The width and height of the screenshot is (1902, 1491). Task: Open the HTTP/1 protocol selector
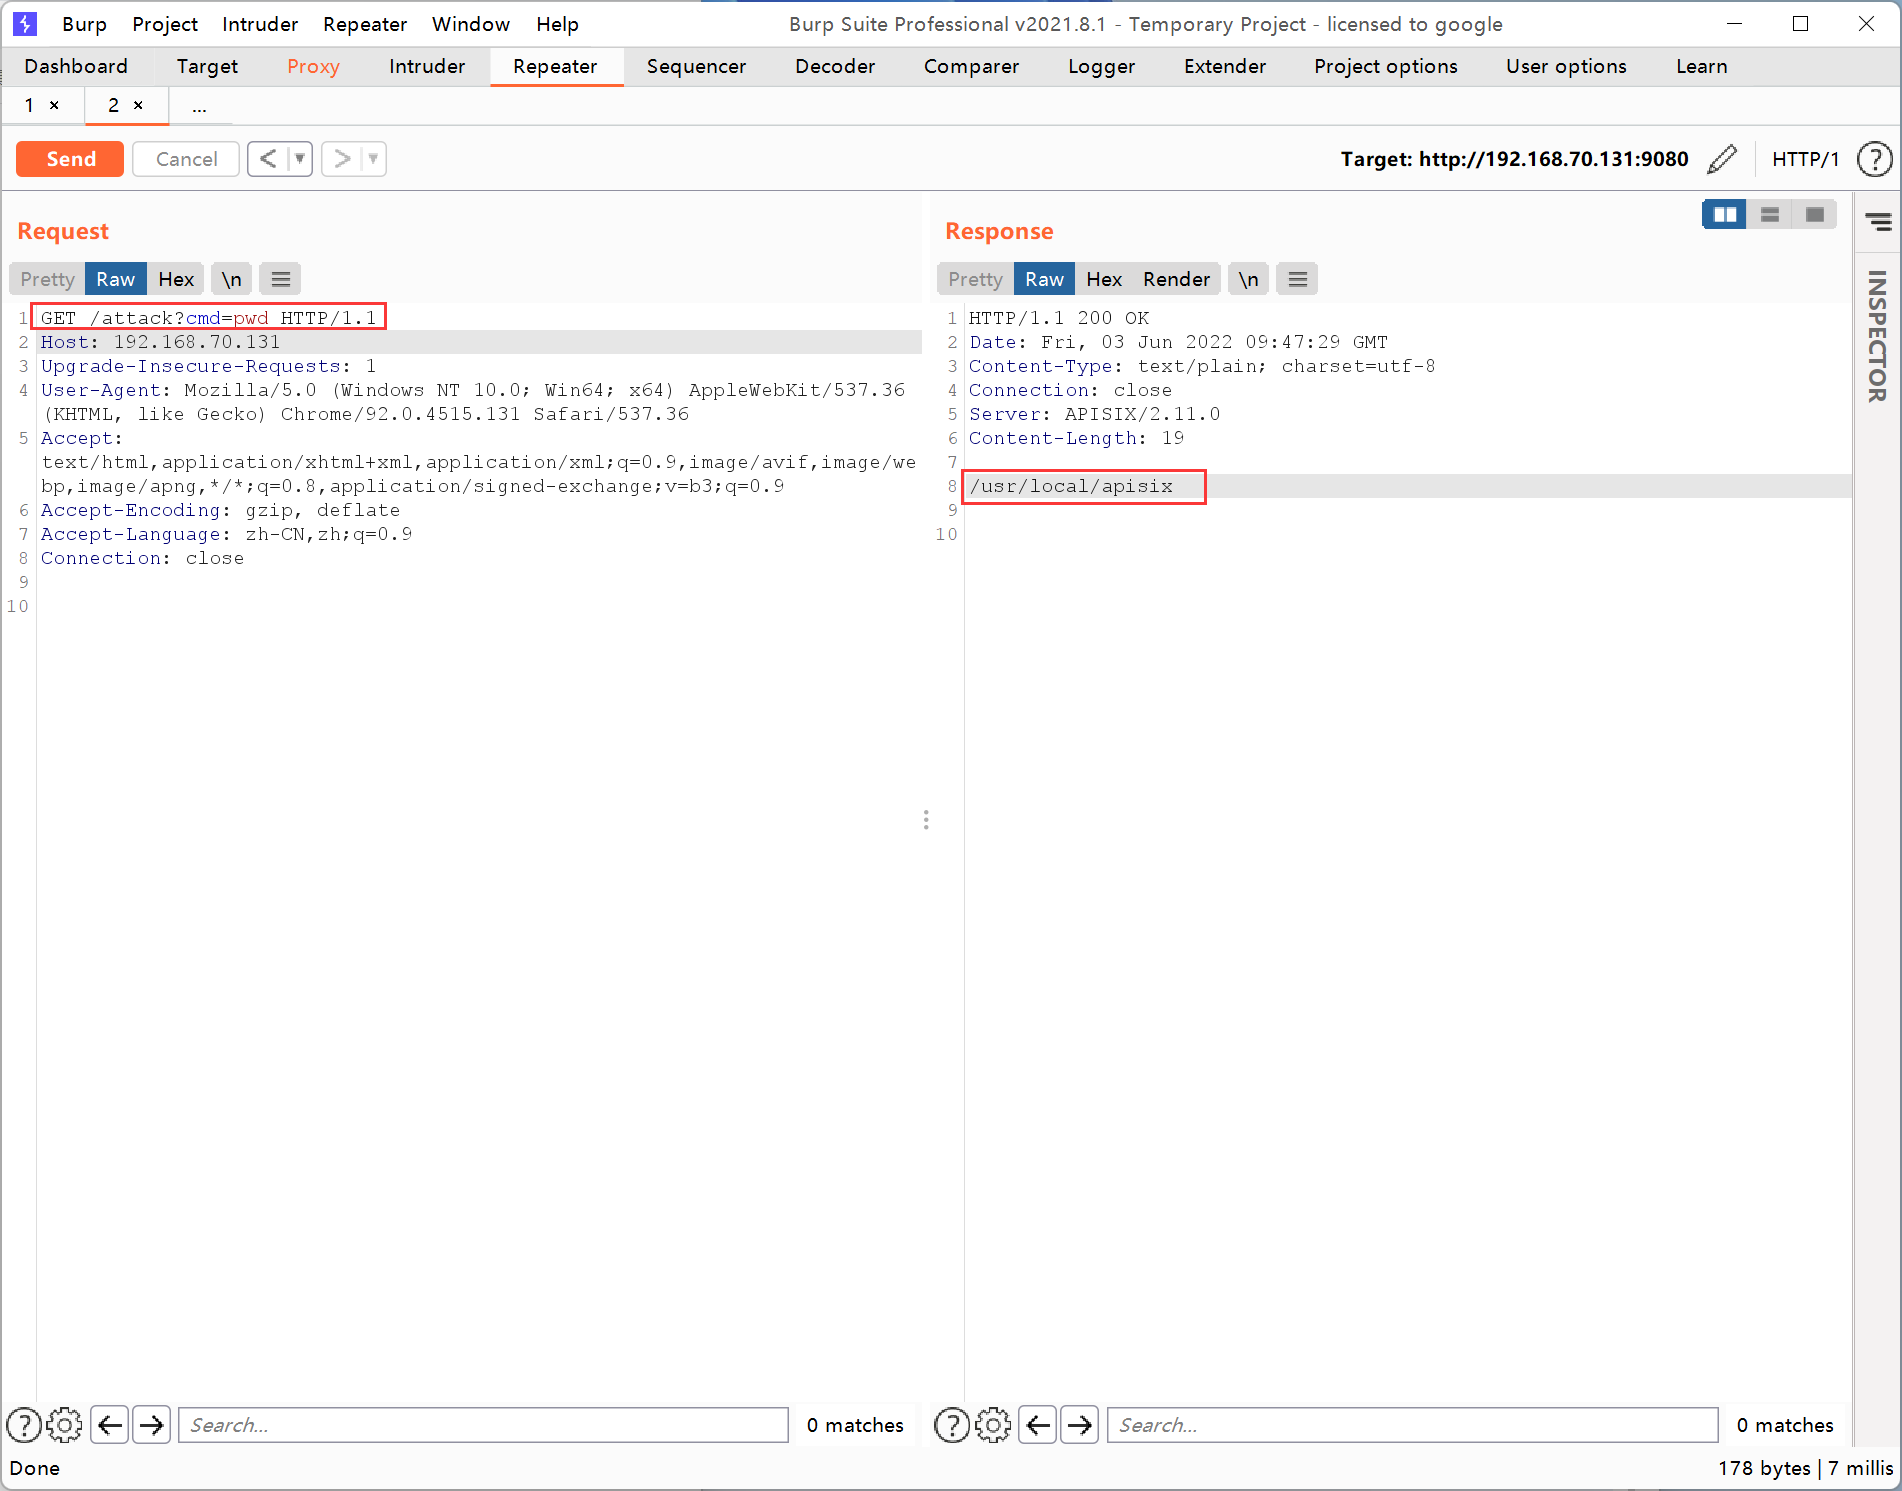point(1805,159)
